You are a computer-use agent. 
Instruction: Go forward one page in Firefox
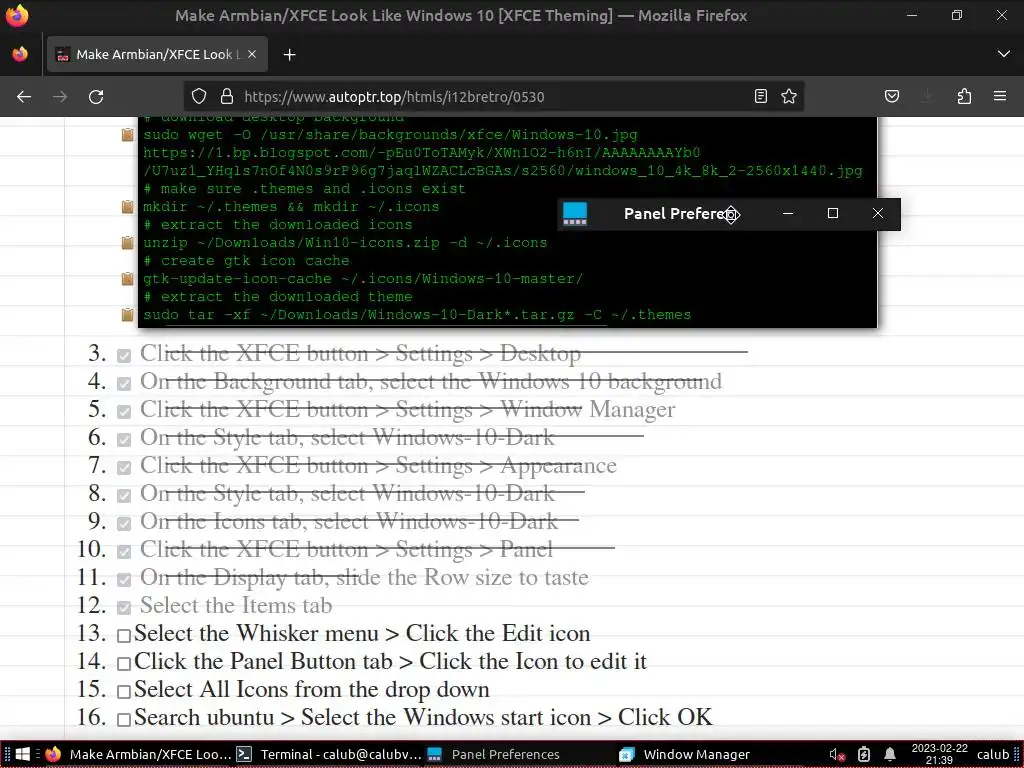coord(60,97)
